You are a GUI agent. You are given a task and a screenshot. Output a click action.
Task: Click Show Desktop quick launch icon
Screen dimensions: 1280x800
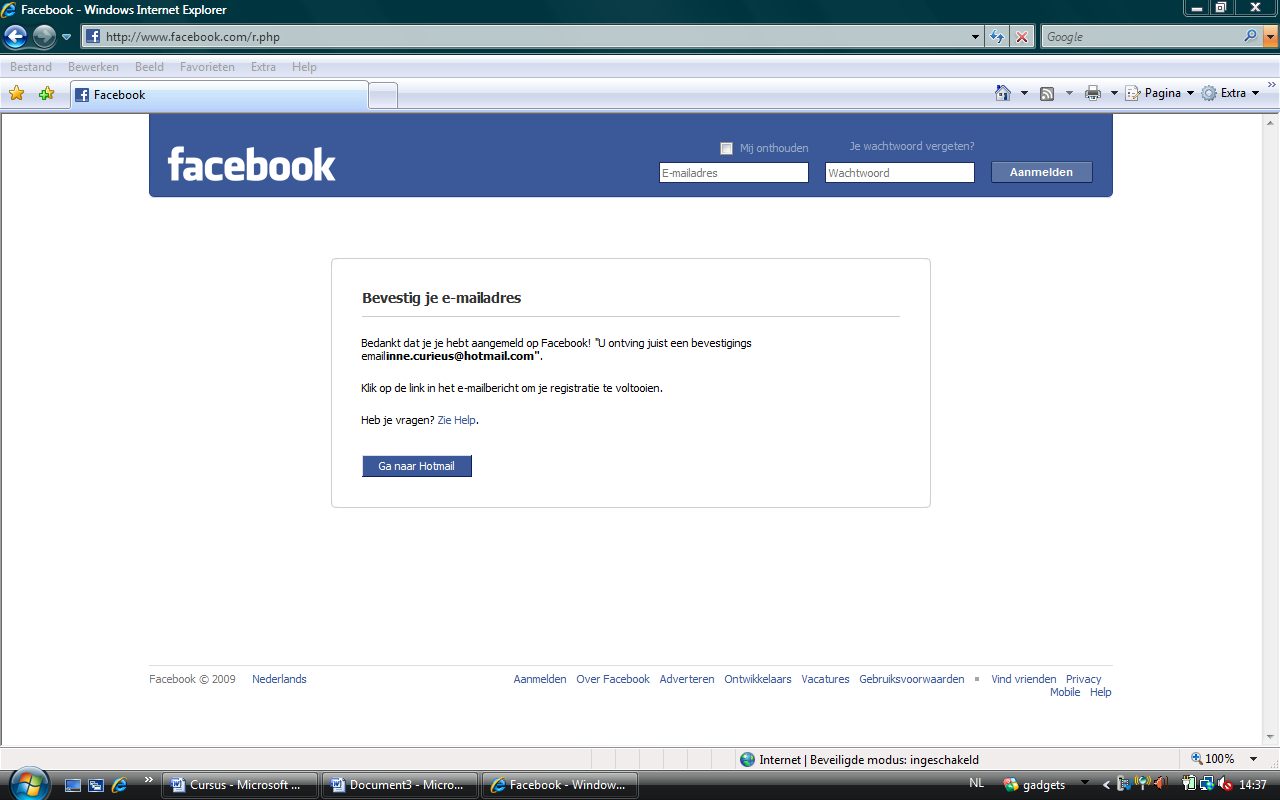pyautogui.click(x=73, y=785)
